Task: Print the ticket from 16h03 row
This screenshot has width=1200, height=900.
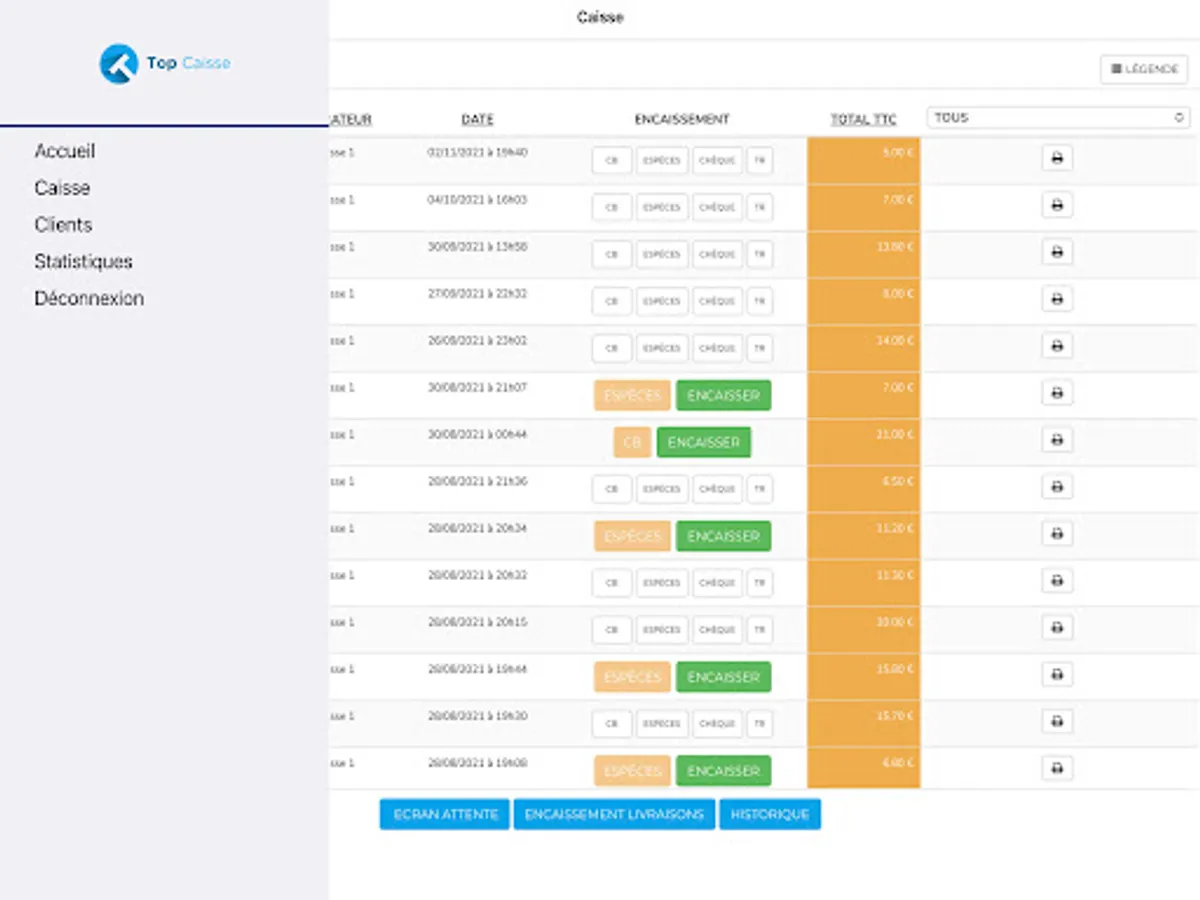Action: [1057, 205]
